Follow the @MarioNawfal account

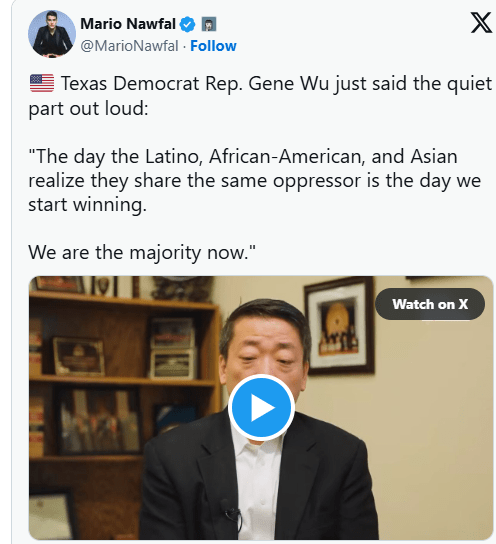tap(213, 46)
